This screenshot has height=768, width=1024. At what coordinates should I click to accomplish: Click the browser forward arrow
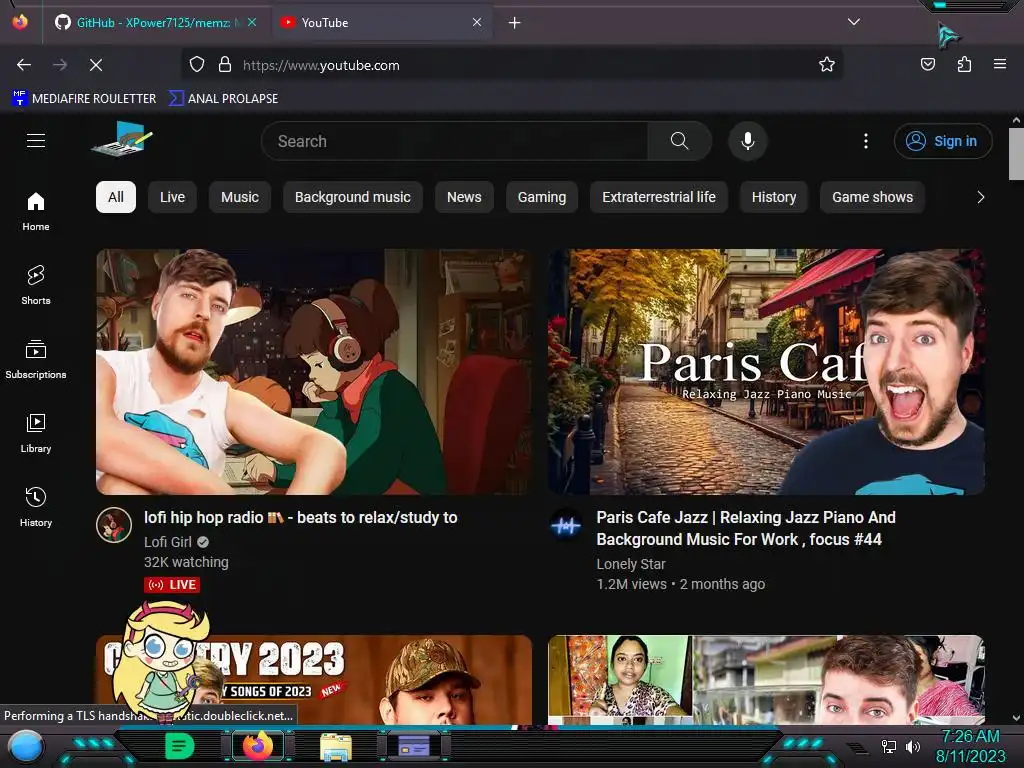(60, 65)
